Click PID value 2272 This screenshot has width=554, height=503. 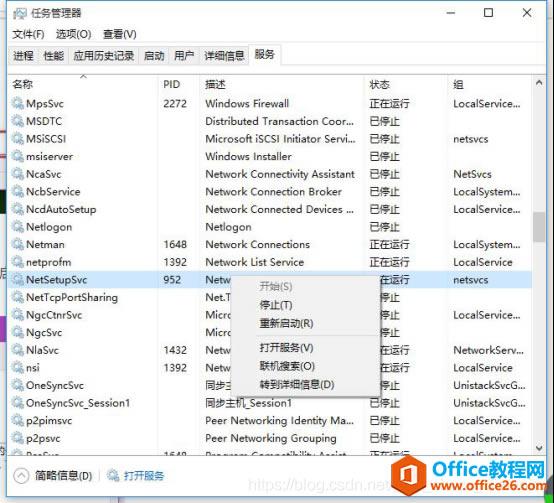click(x=175, y=103)
